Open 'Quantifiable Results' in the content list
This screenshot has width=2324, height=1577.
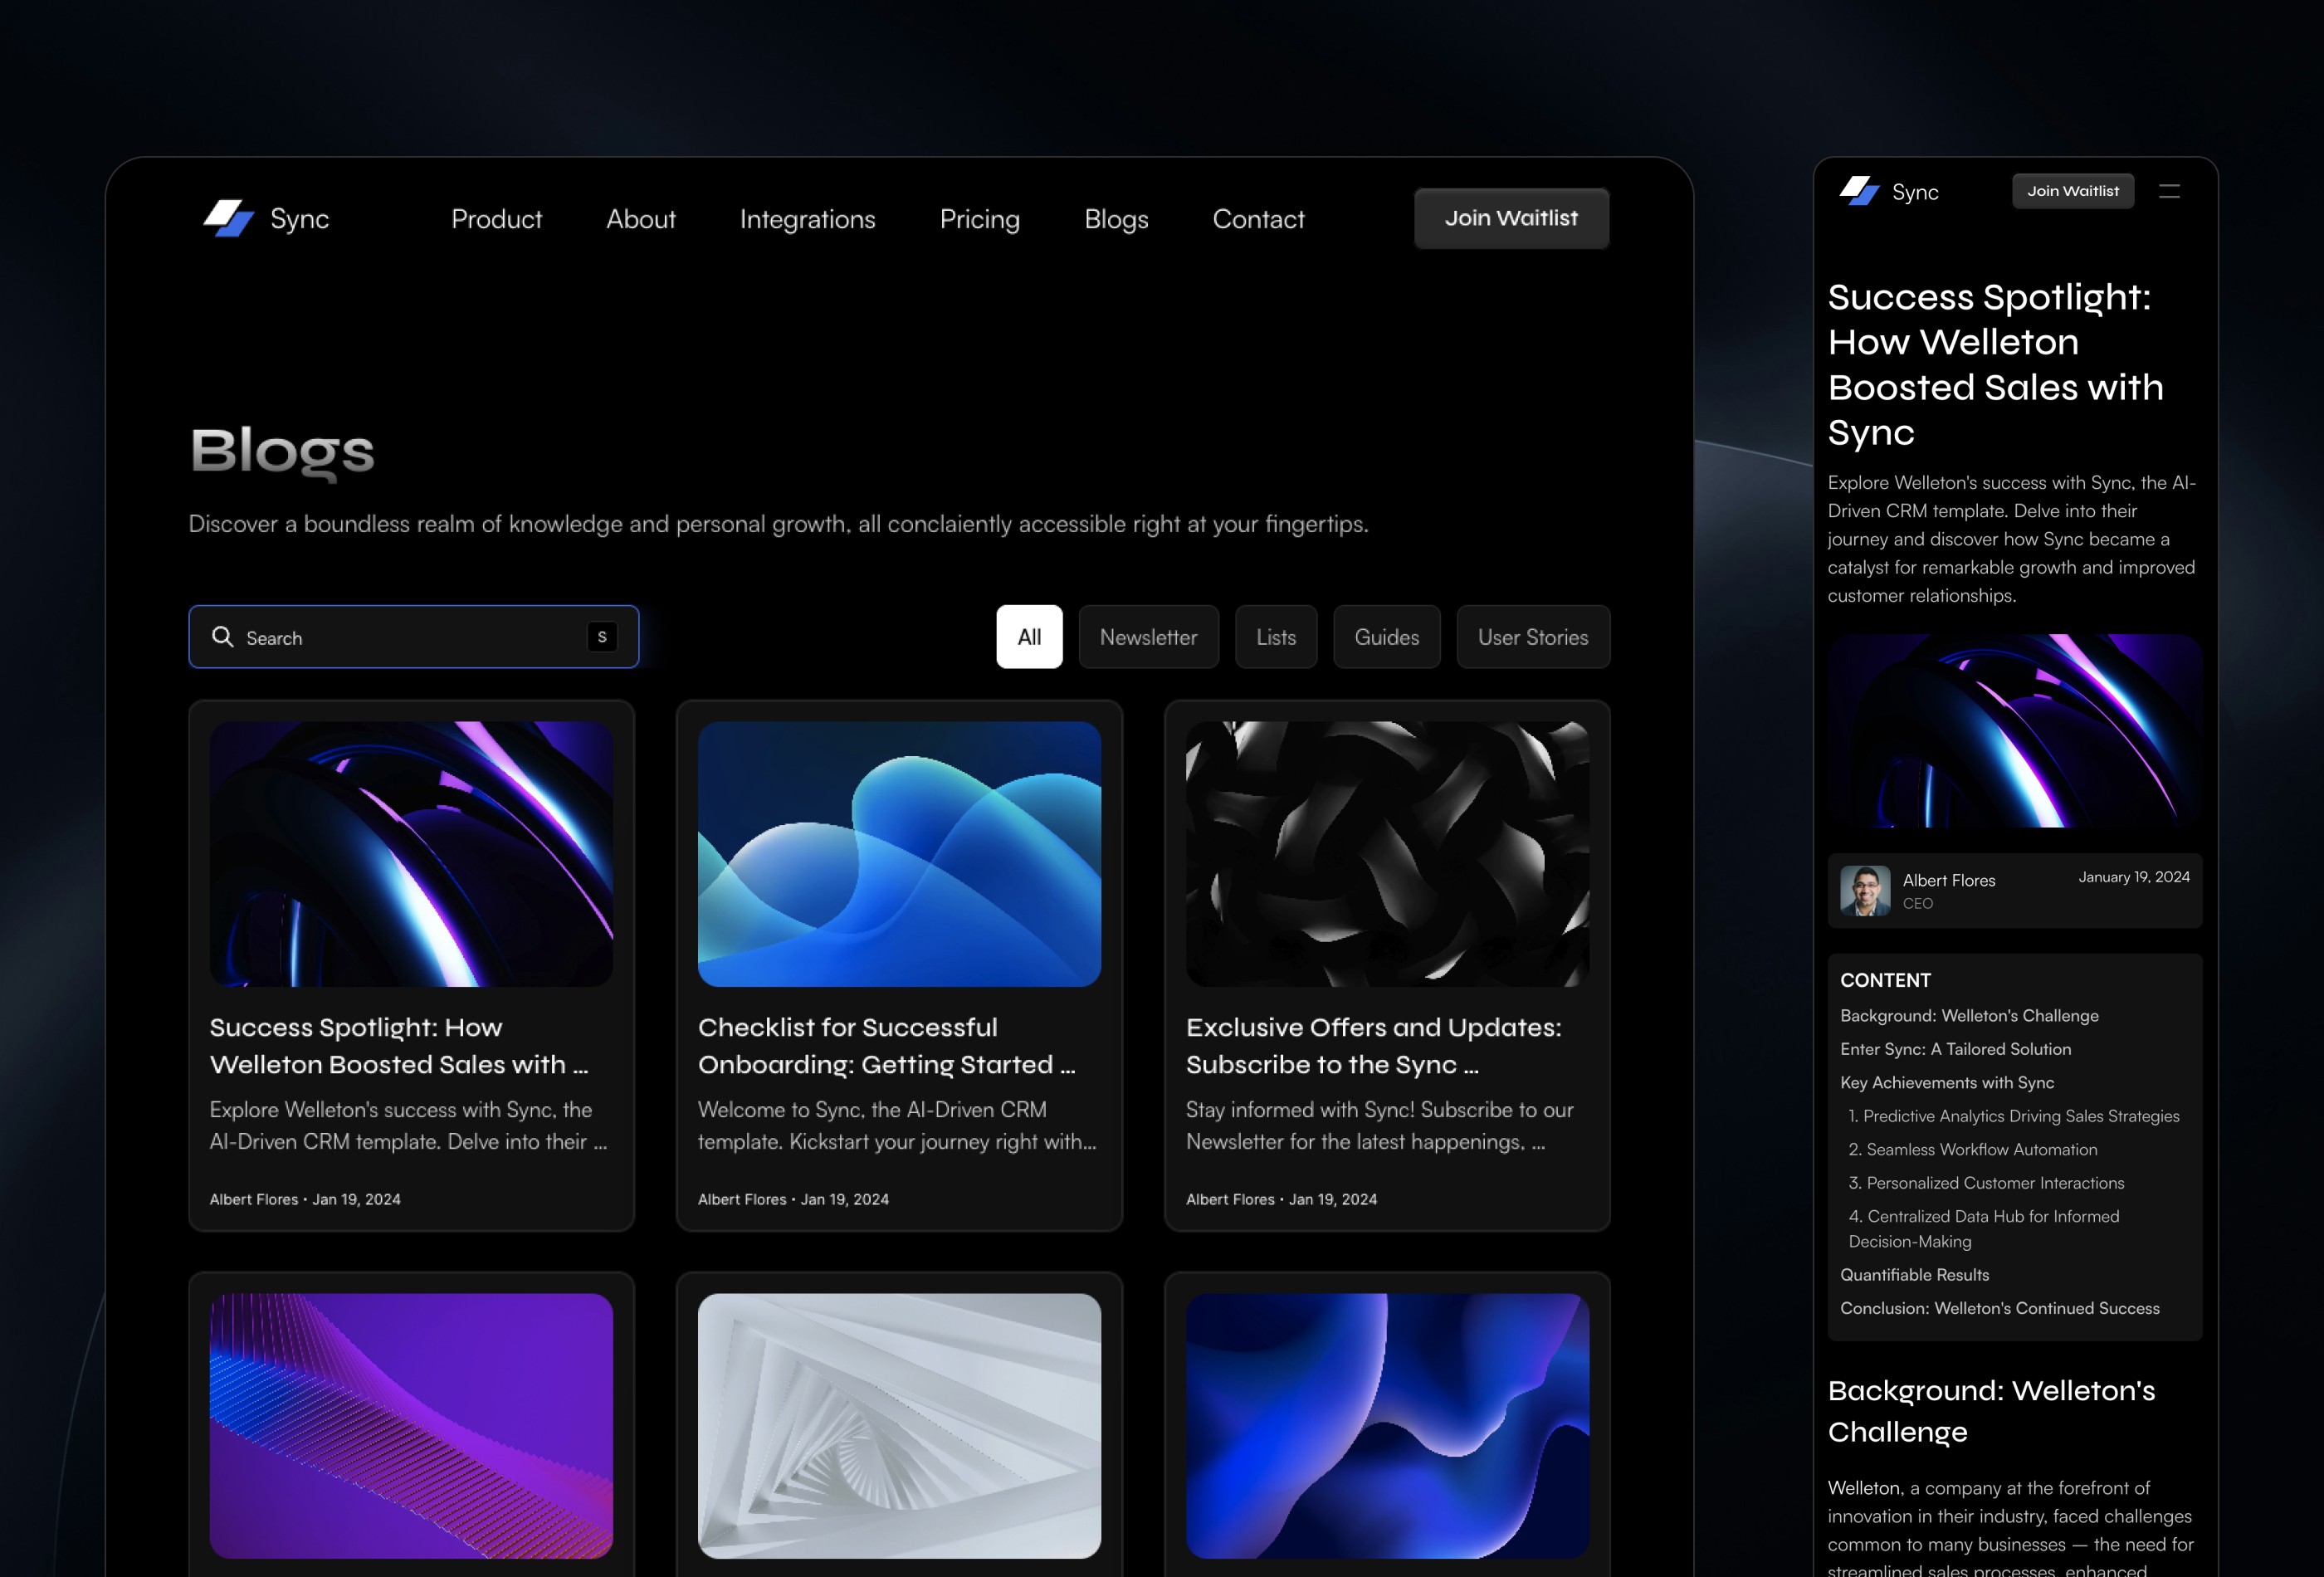point(1914,1274)
